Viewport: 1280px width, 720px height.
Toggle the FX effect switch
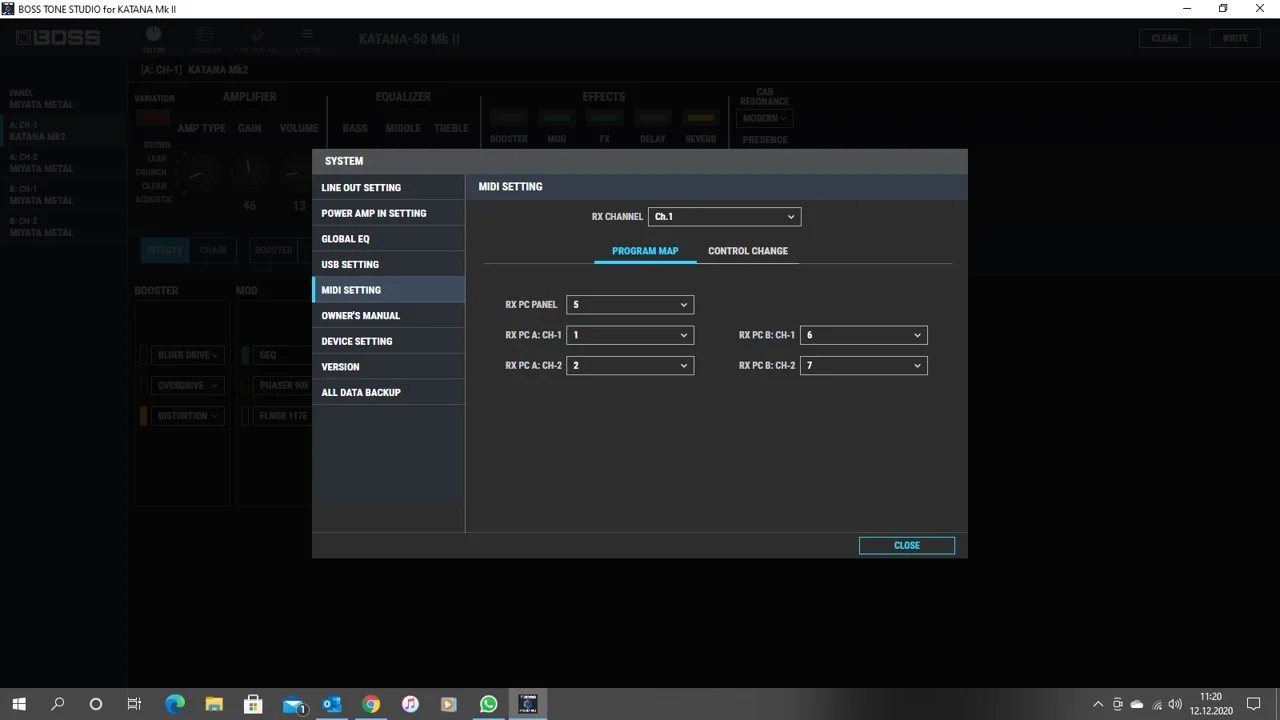pyautogui.click(x=604, y=118)
